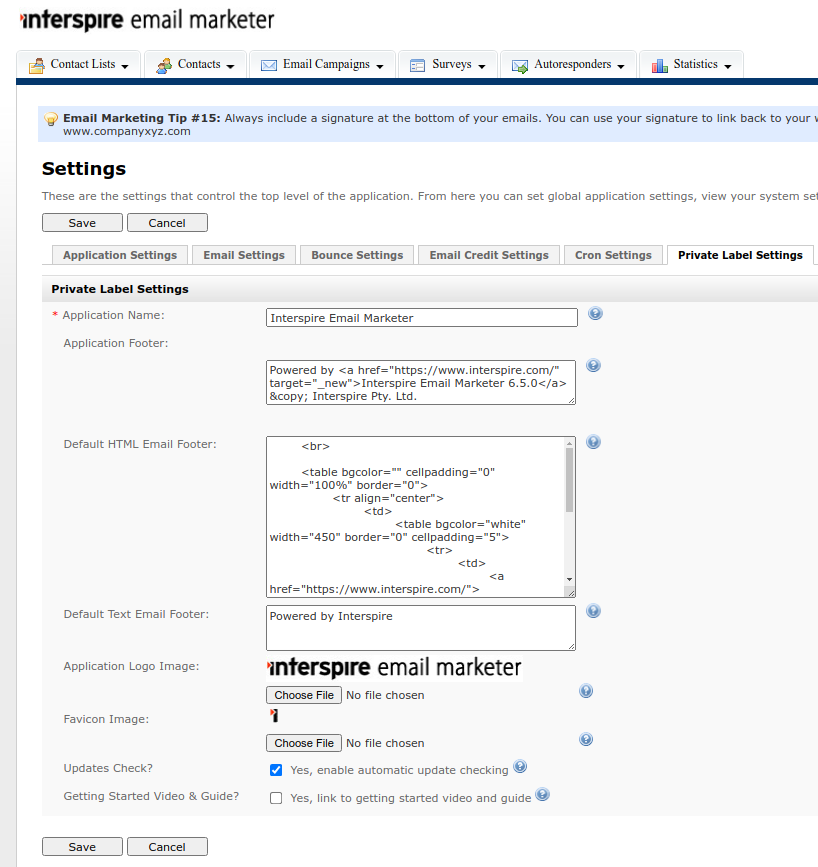Click the top Cancel button
Image resolution: width=818 pixels, height=867 pixels.
pyautogui.click(x=167, y=223)
